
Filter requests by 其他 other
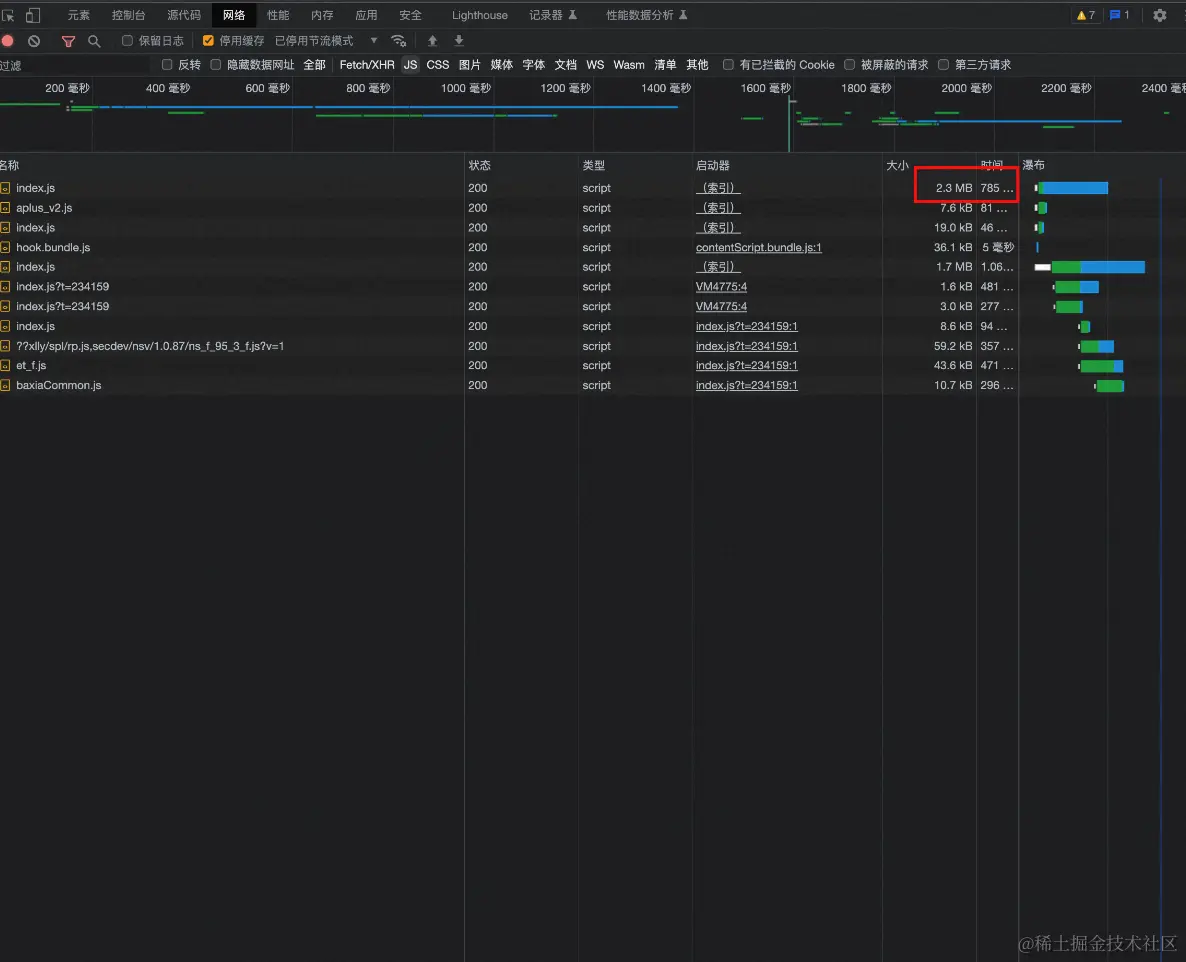click(x=697, y=65)
